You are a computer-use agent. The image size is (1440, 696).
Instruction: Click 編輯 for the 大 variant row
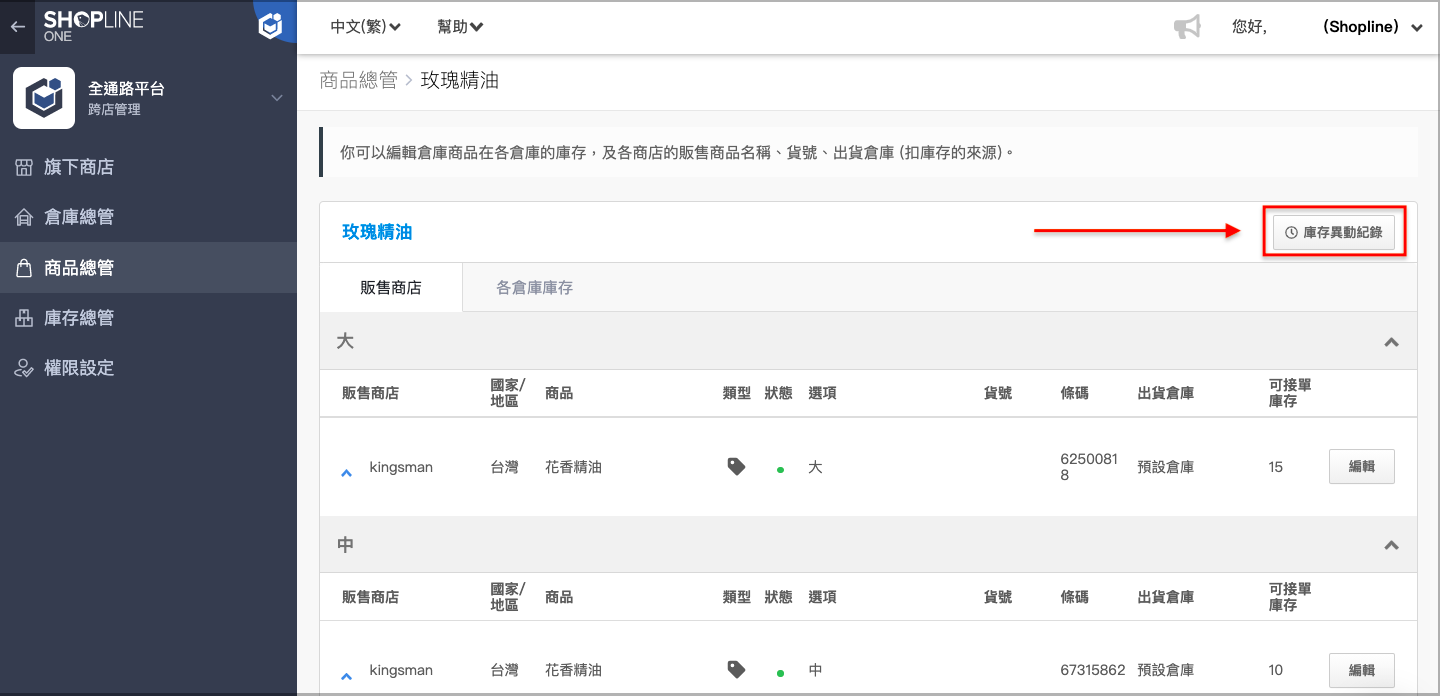pyautogui.click(x=1361, y=467)
